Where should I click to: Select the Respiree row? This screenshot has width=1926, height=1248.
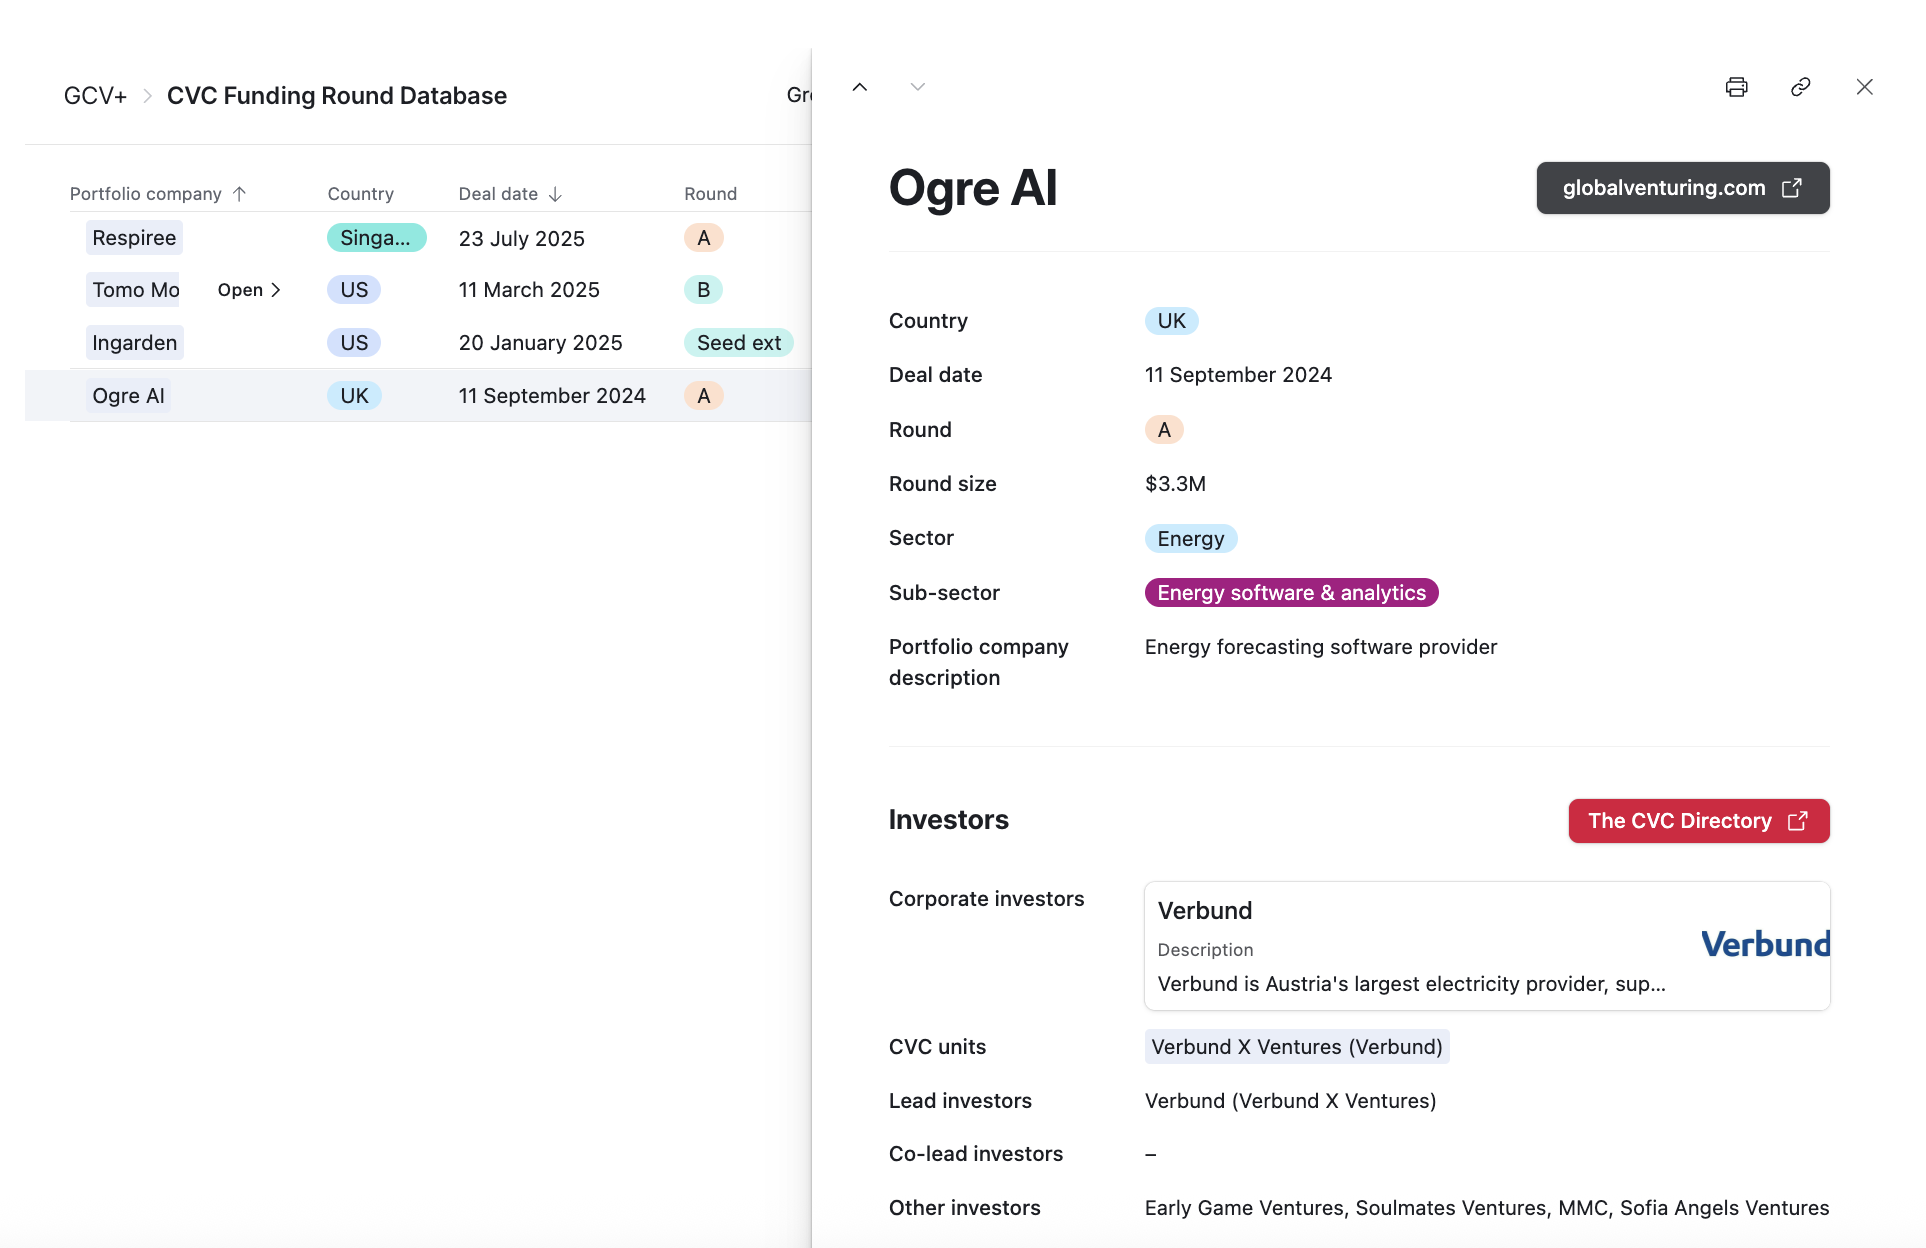pos(134,238)
